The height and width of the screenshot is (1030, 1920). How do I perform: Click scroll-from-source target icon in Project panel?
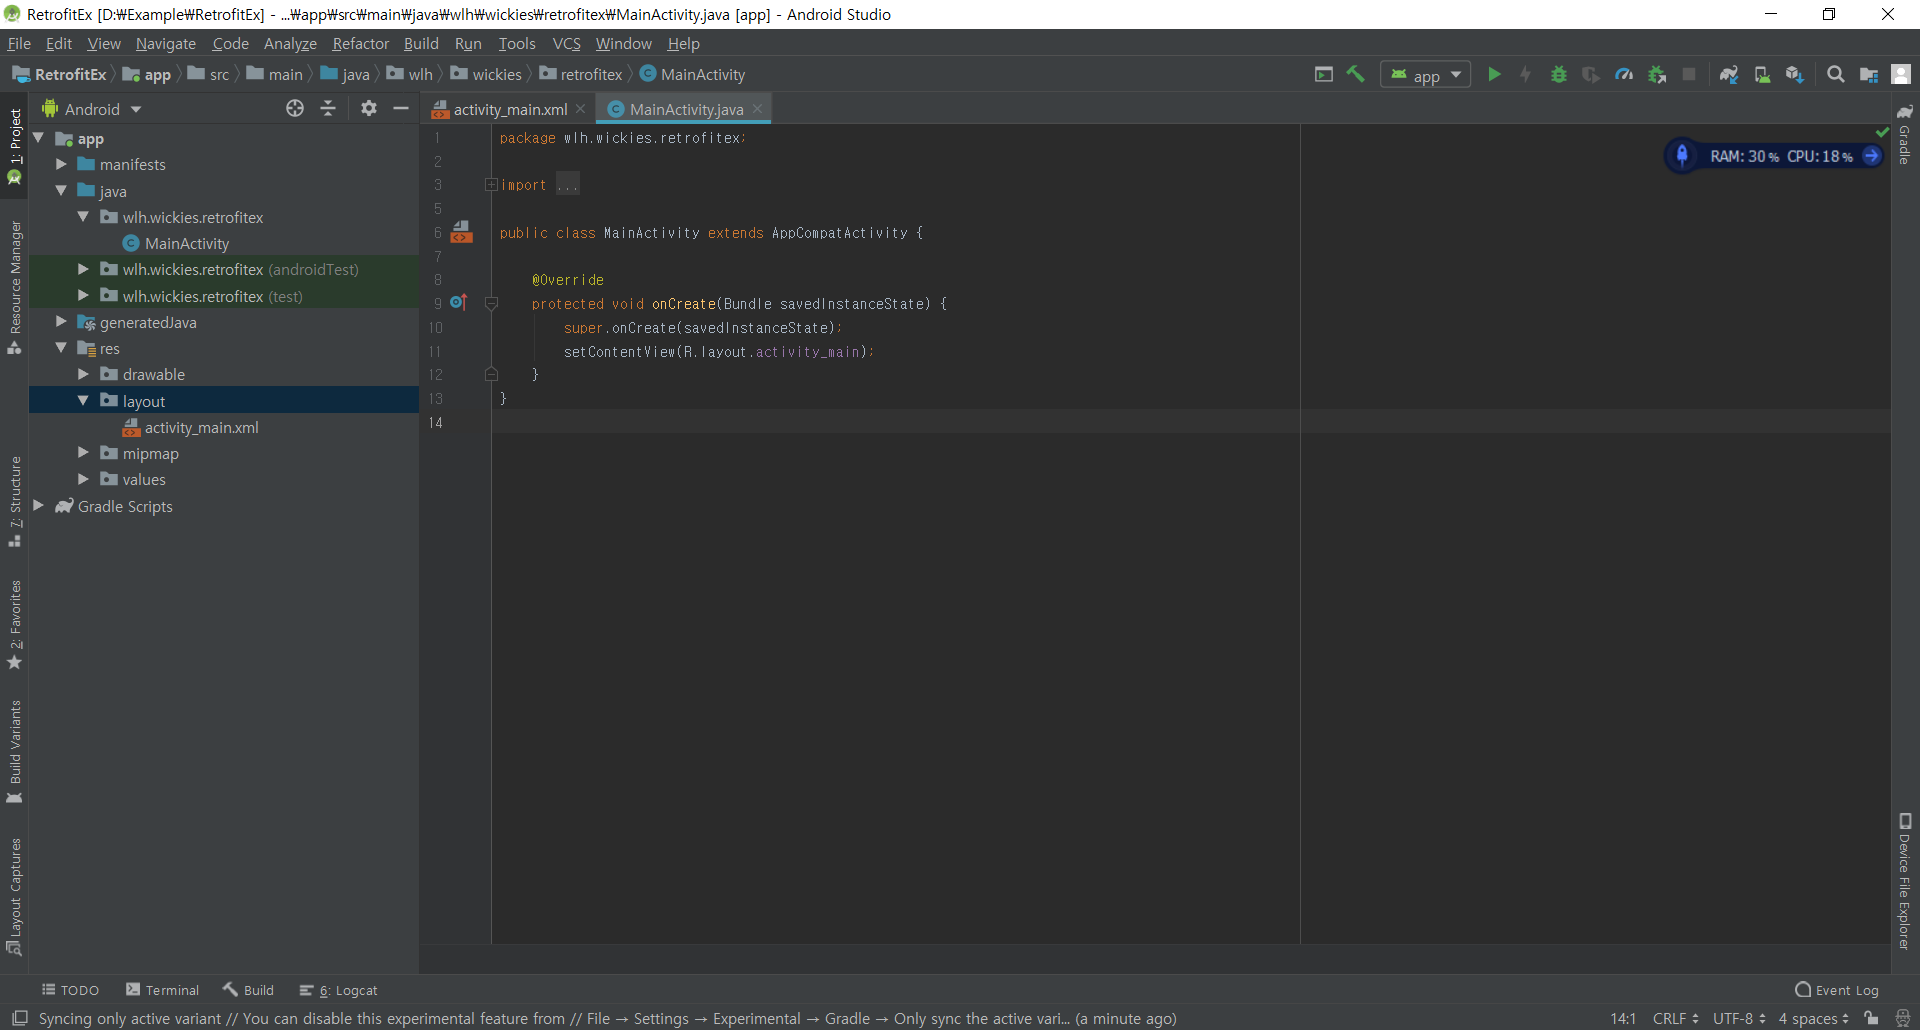pyautogui.click(x=295, y=108)
